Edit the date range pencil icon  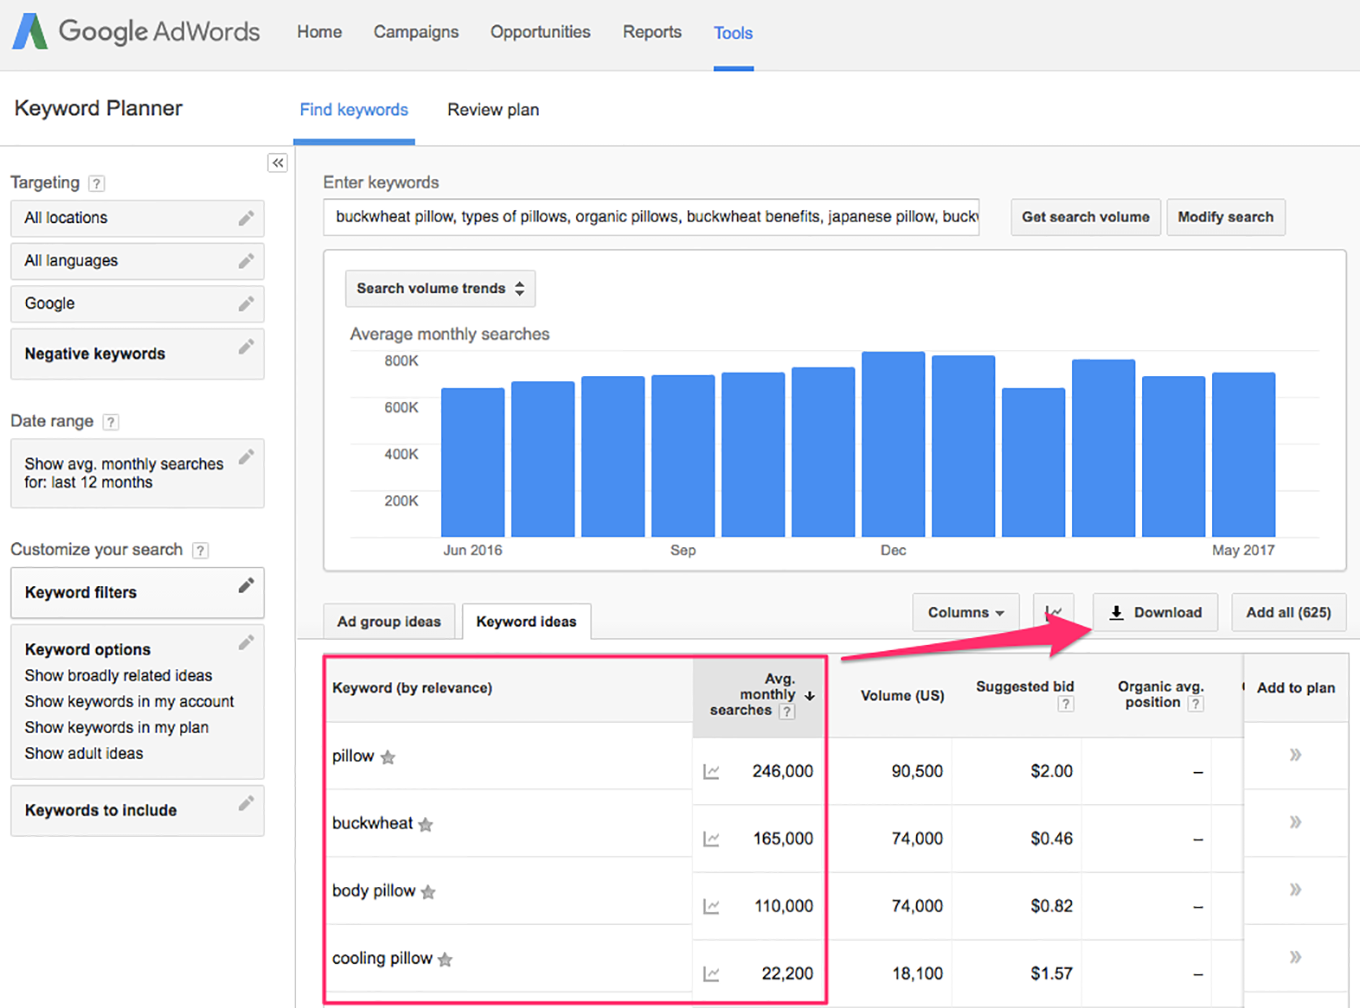(246, 457)
